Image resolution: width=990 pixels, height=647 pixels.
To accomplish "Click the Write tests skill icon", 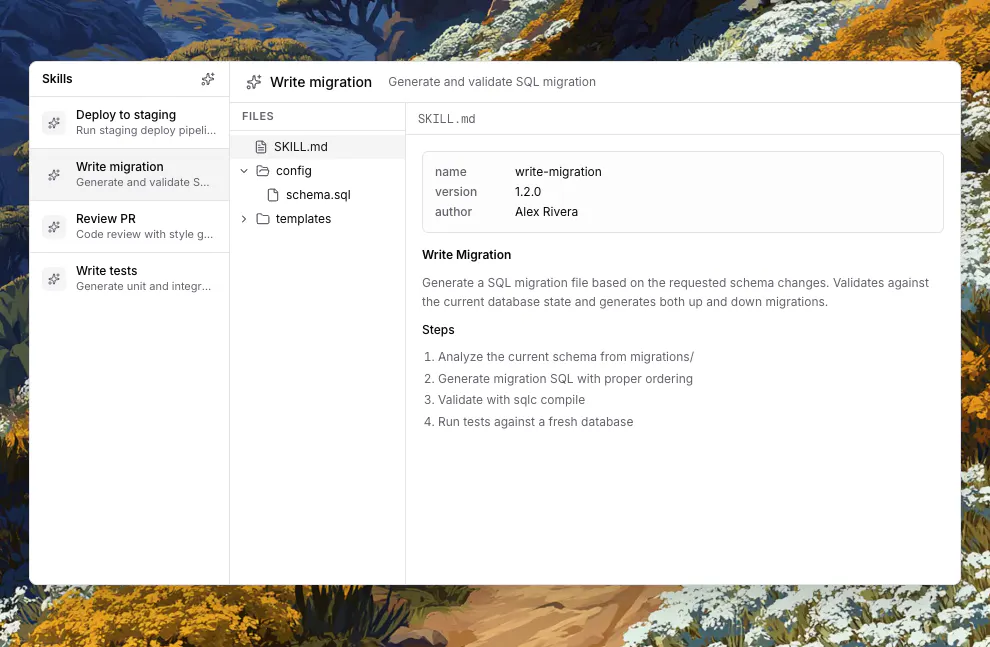I will [54, 278].
